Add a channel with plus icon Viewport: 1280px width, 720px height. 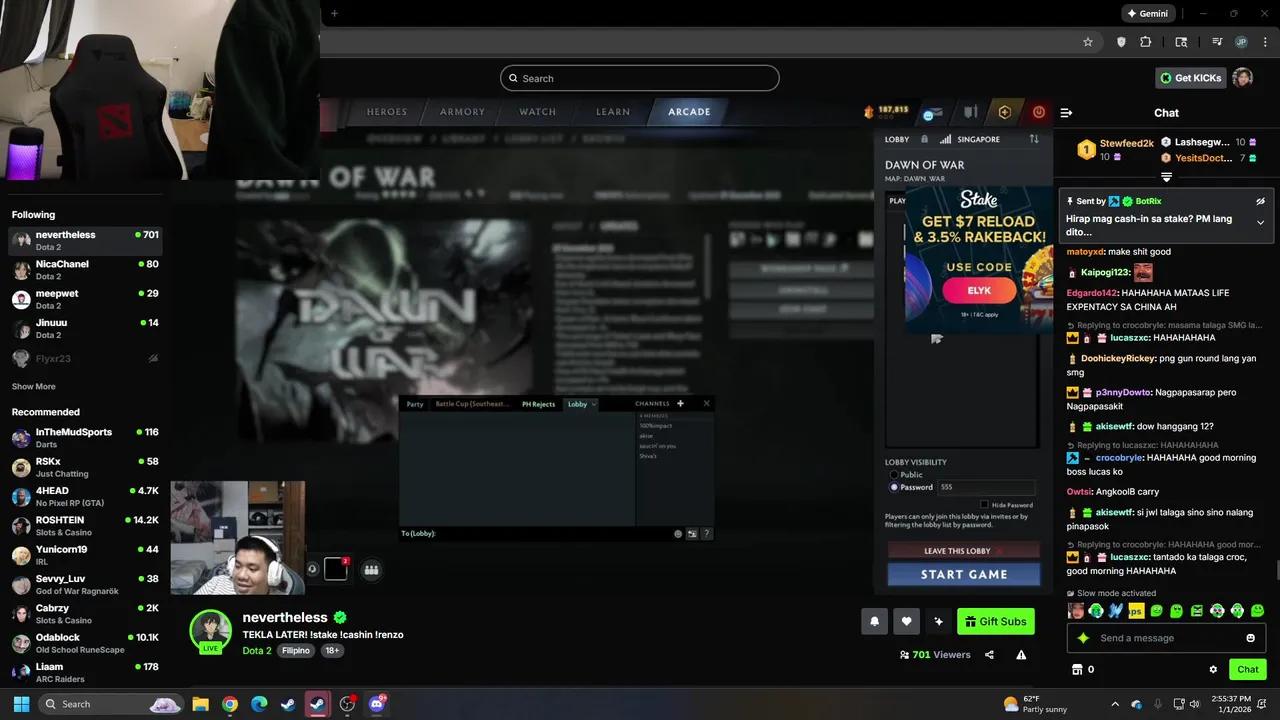680,404
